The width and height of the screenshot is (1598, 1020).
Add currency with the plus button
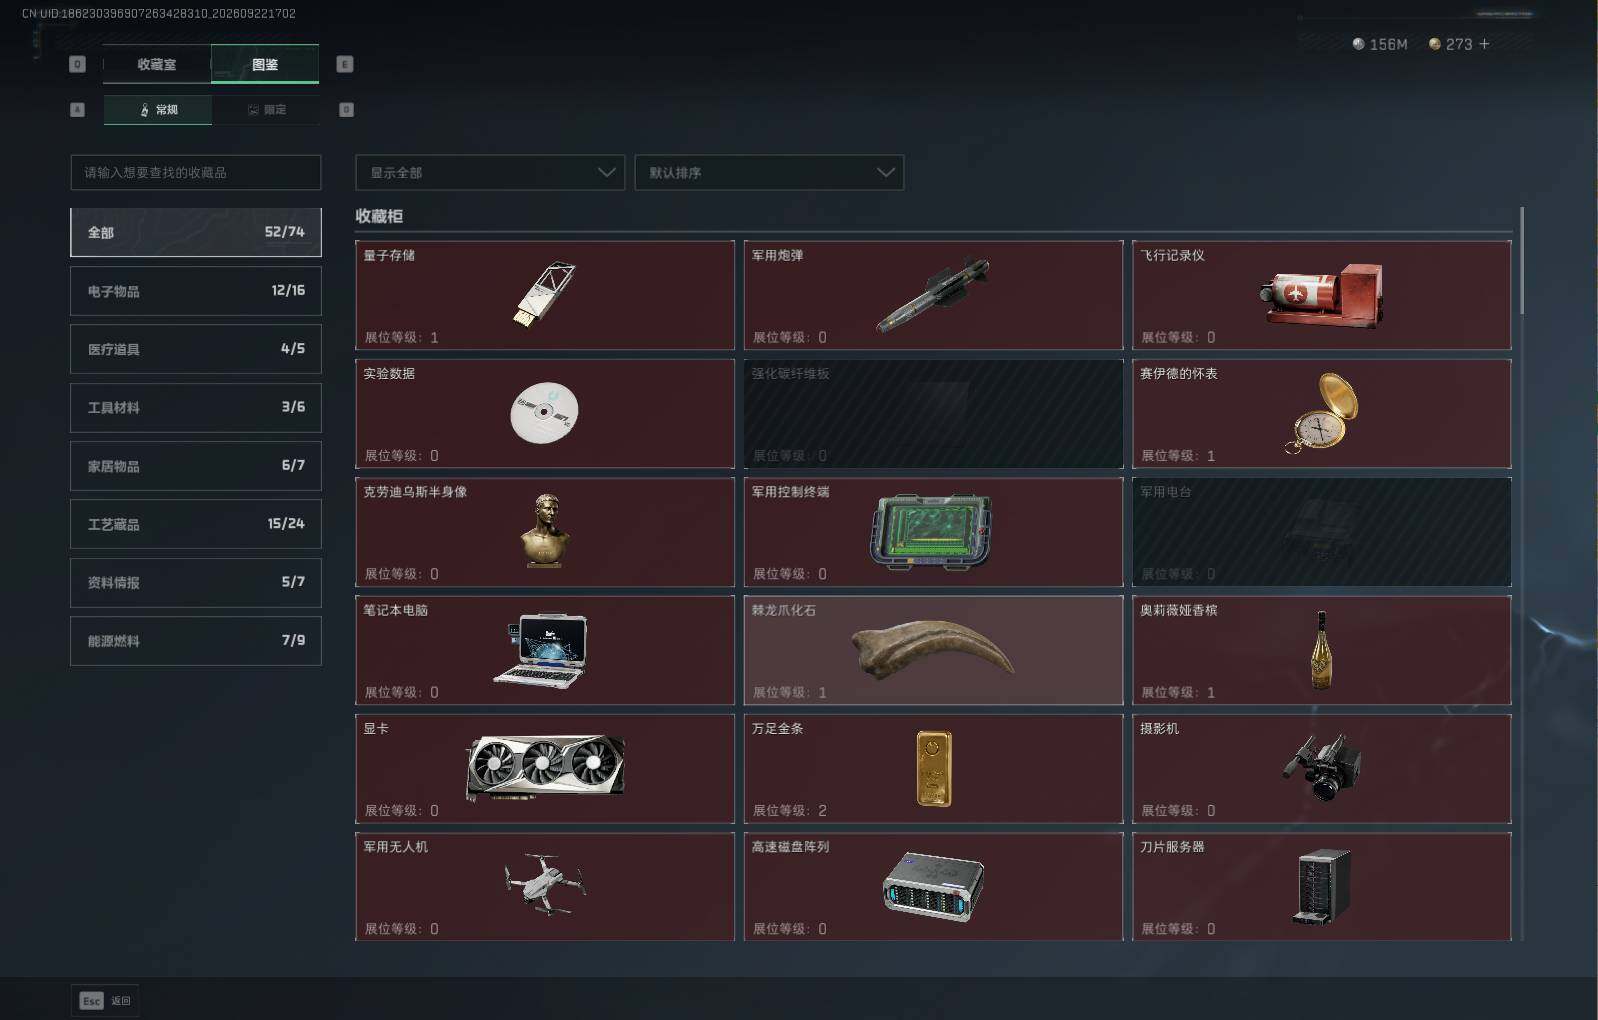click(1484, 44)
